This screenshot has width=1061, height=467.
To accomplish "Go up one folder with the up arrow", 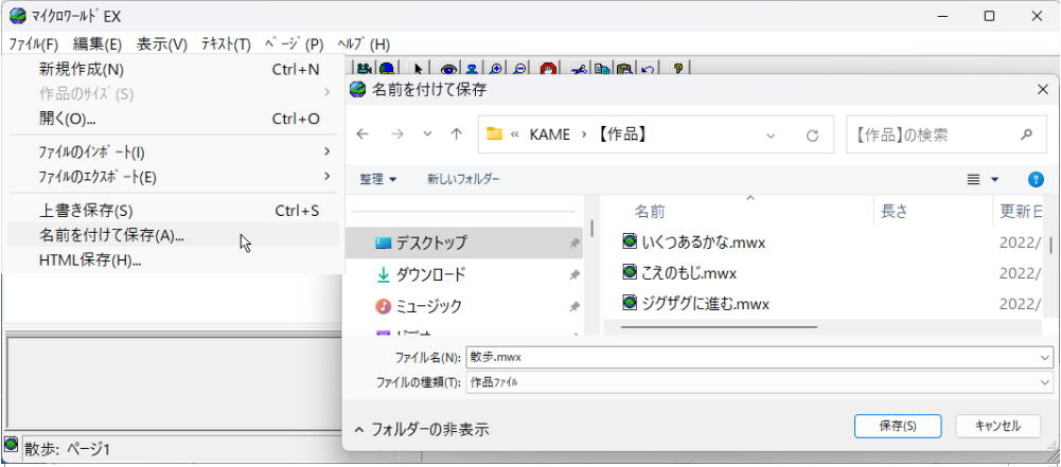I will [457, 134].
